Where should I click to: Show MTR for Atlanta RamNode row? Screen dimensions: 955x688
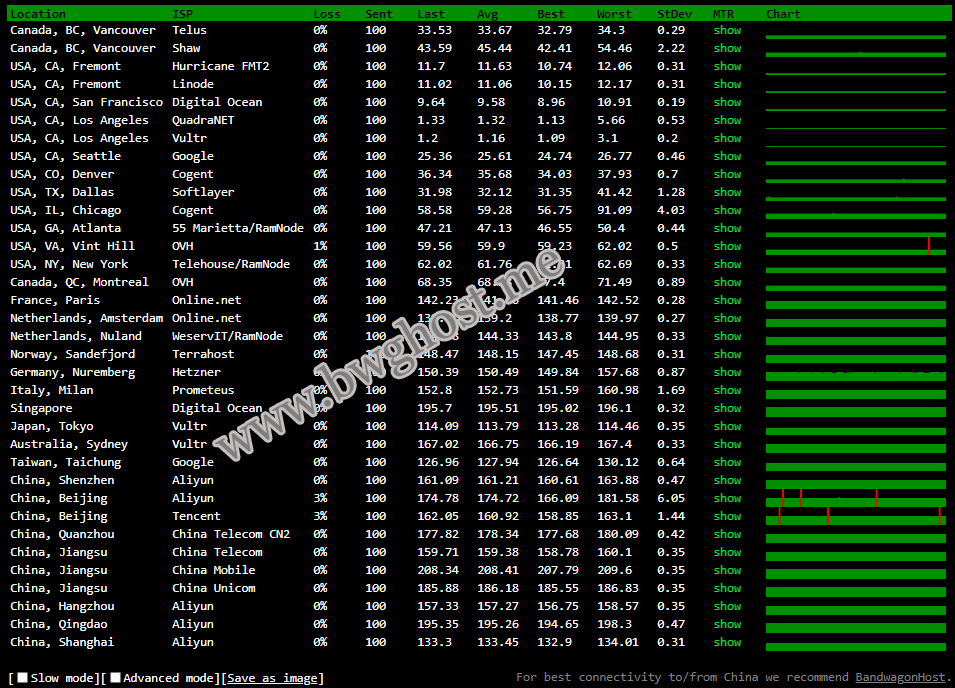point(727,228)
